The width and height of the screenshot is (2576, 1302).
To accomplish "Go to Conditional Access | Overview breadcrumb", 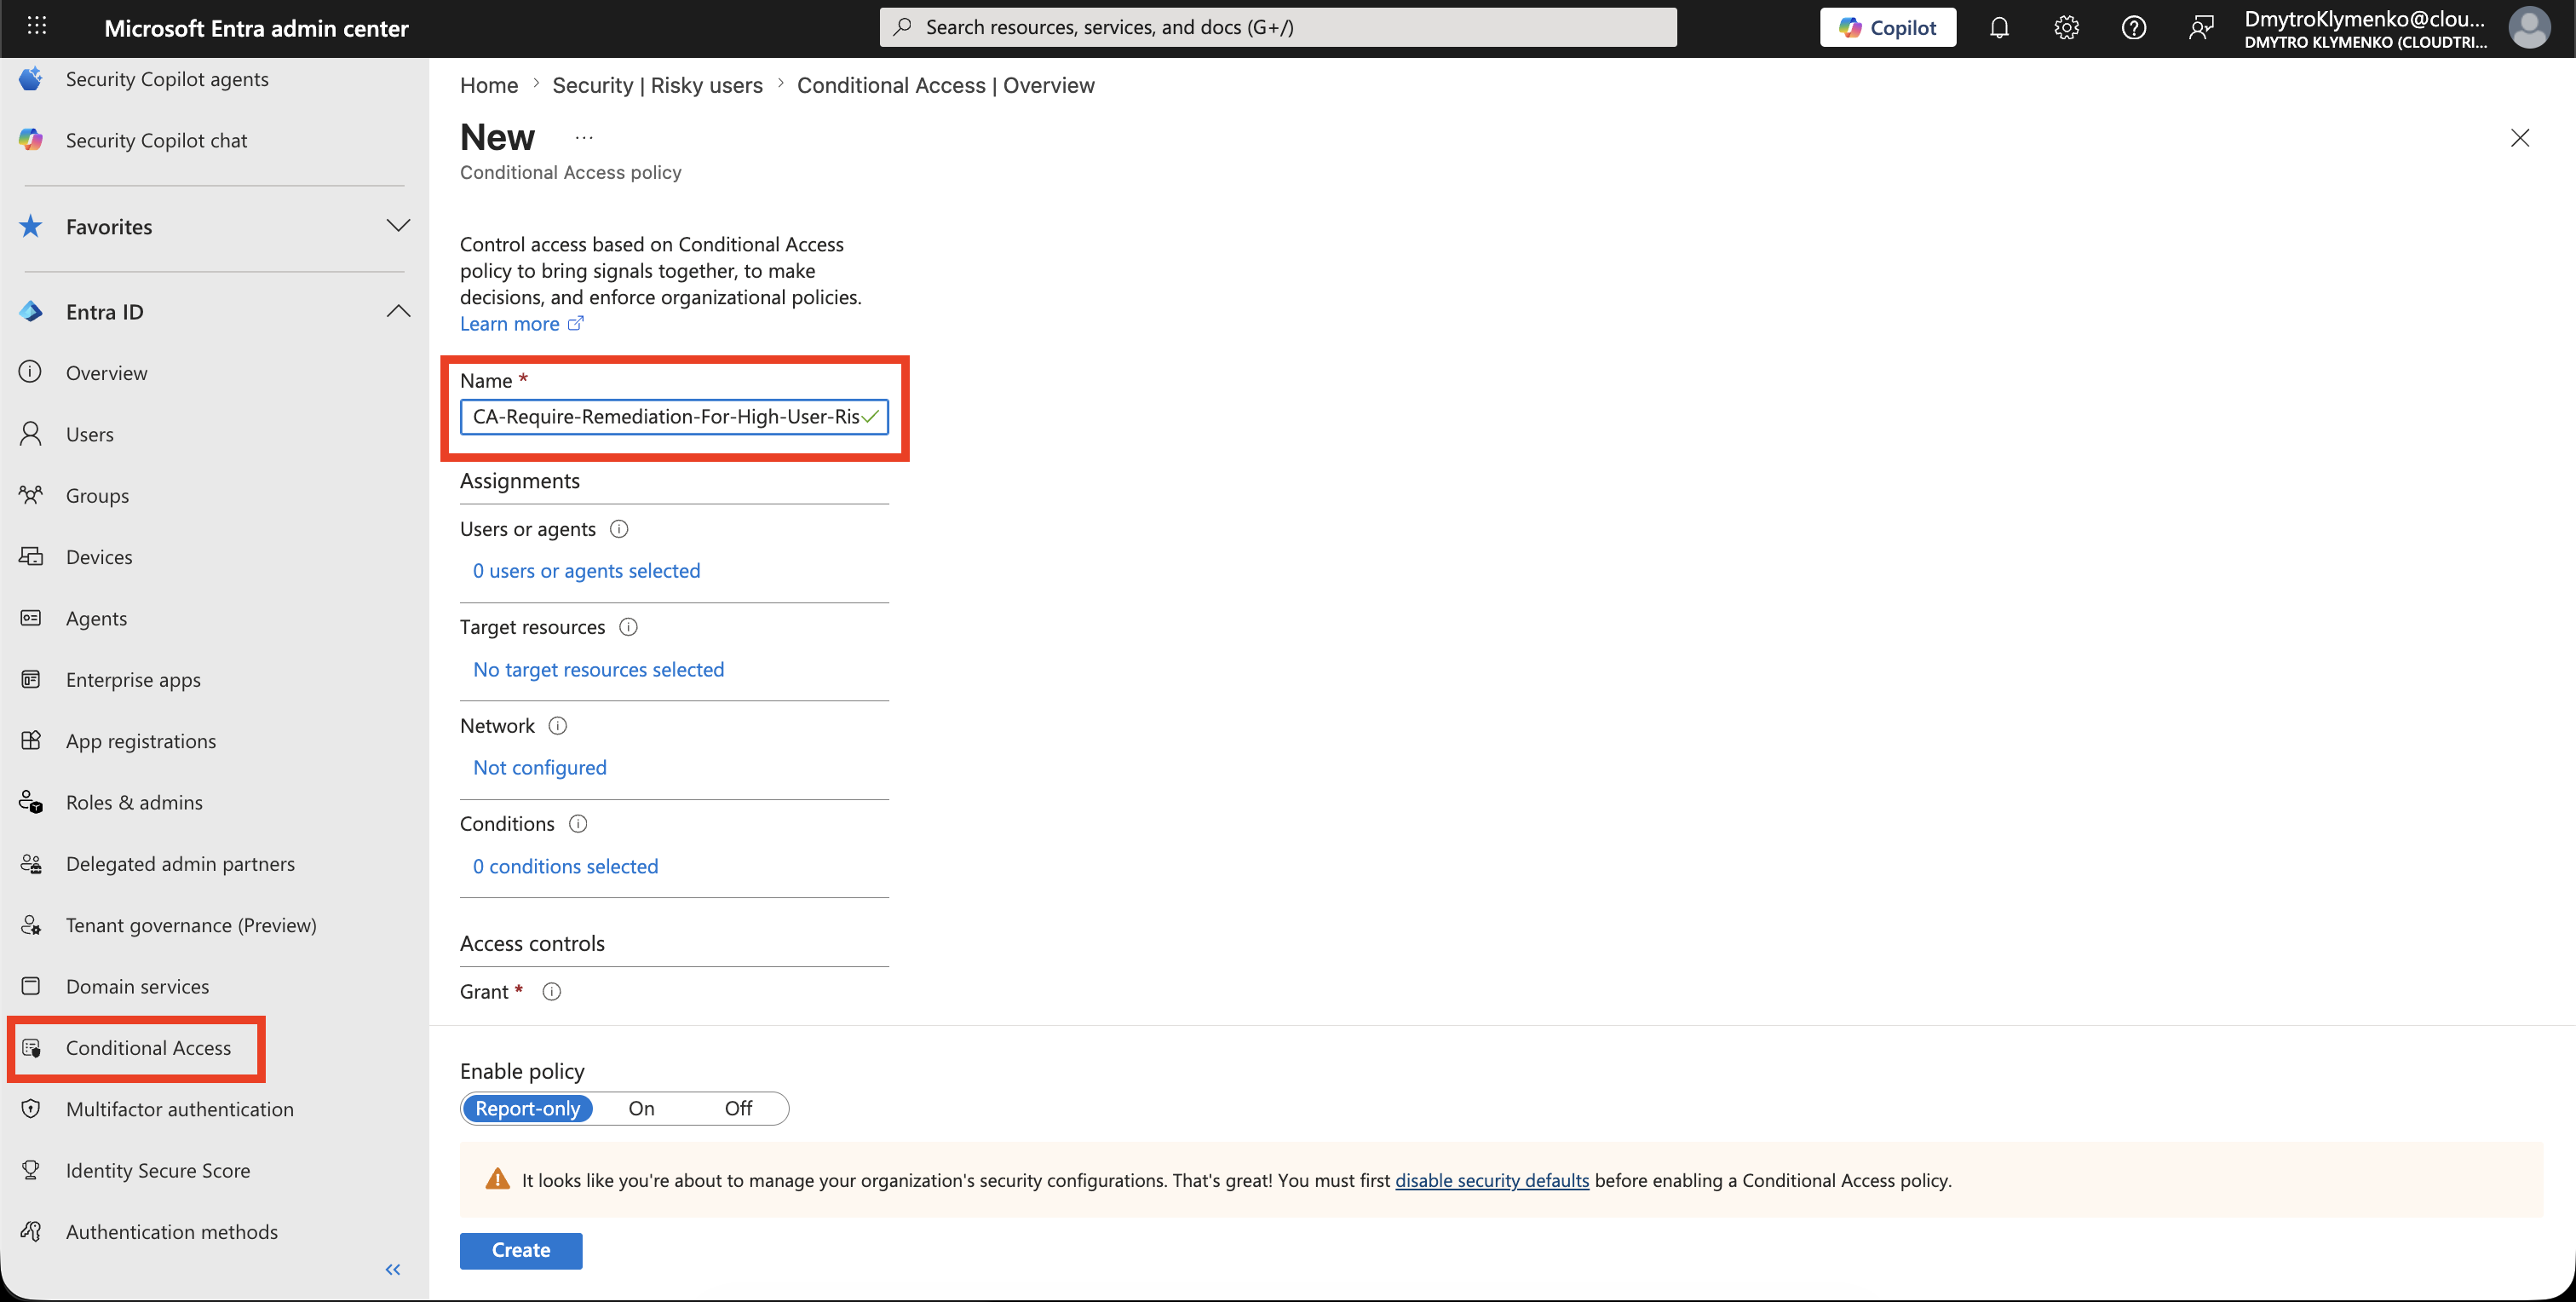I will 946,85.
